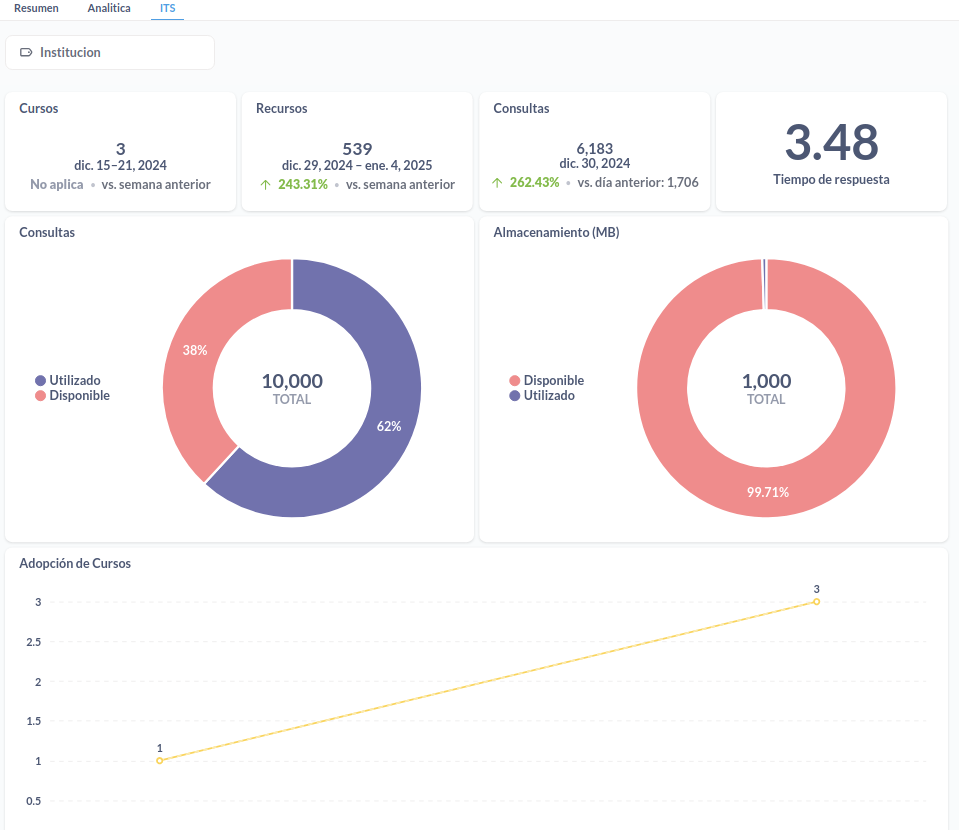This screenshot has width=959, height=830.
Task: Click the Recursos card title
Action: point(281,109)
